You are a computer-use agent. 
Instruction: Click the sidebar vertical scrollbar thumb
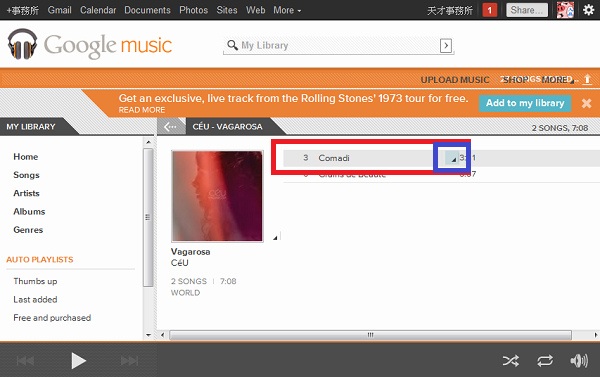148,217
